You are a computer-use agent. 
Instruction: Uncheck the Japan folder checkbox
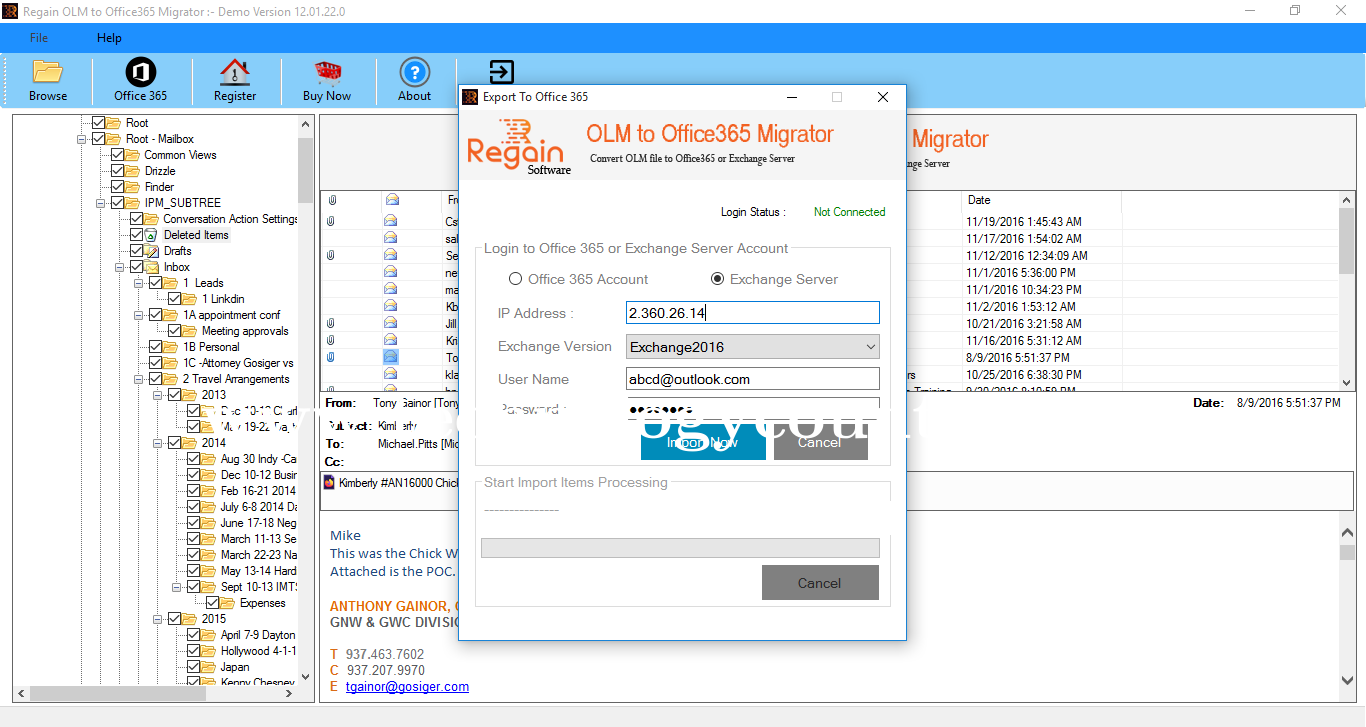click(194, 667)
